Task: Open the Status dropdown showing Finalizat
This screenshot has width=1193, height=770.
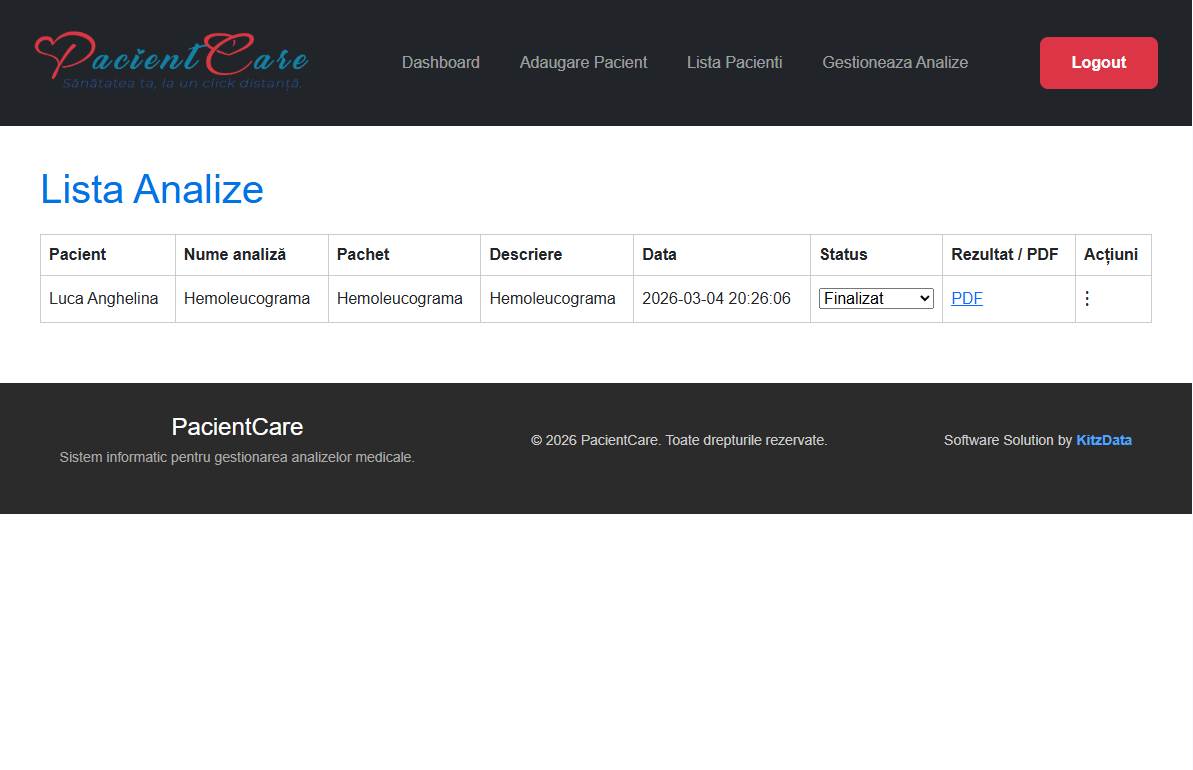Action: [875, 299]
